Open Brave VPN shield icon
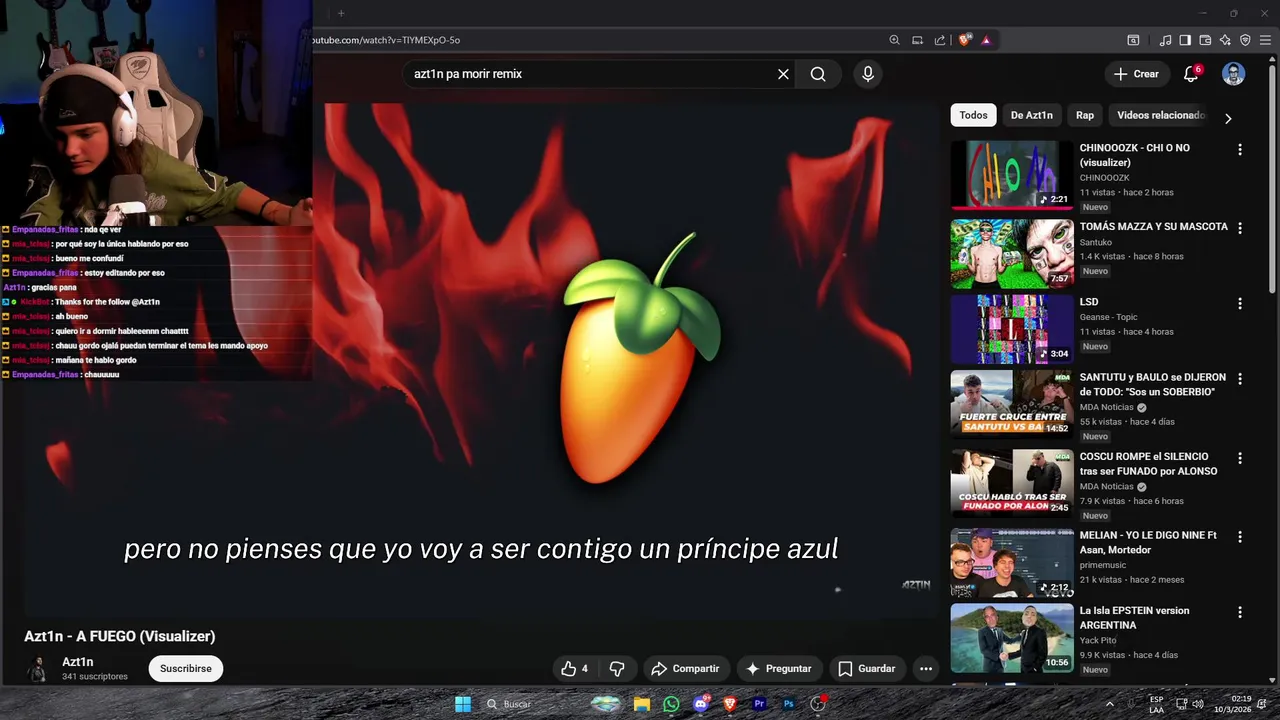 [1245, 40]
